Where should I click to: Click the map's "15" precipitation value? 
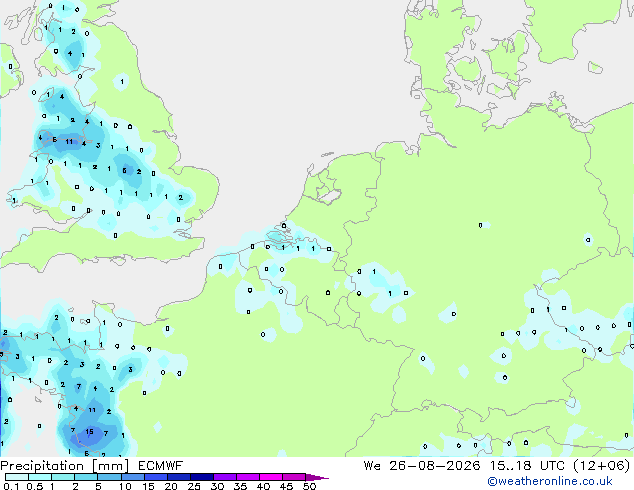tap(89, 432)
